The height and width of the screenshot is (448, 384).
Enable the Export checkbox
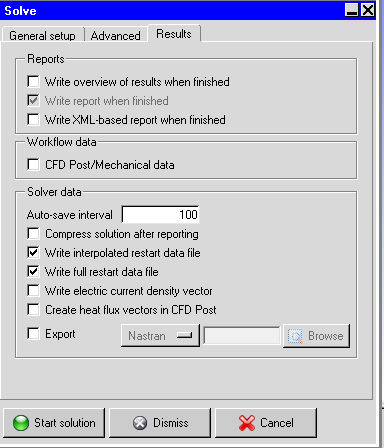click(x=33, y=334)
